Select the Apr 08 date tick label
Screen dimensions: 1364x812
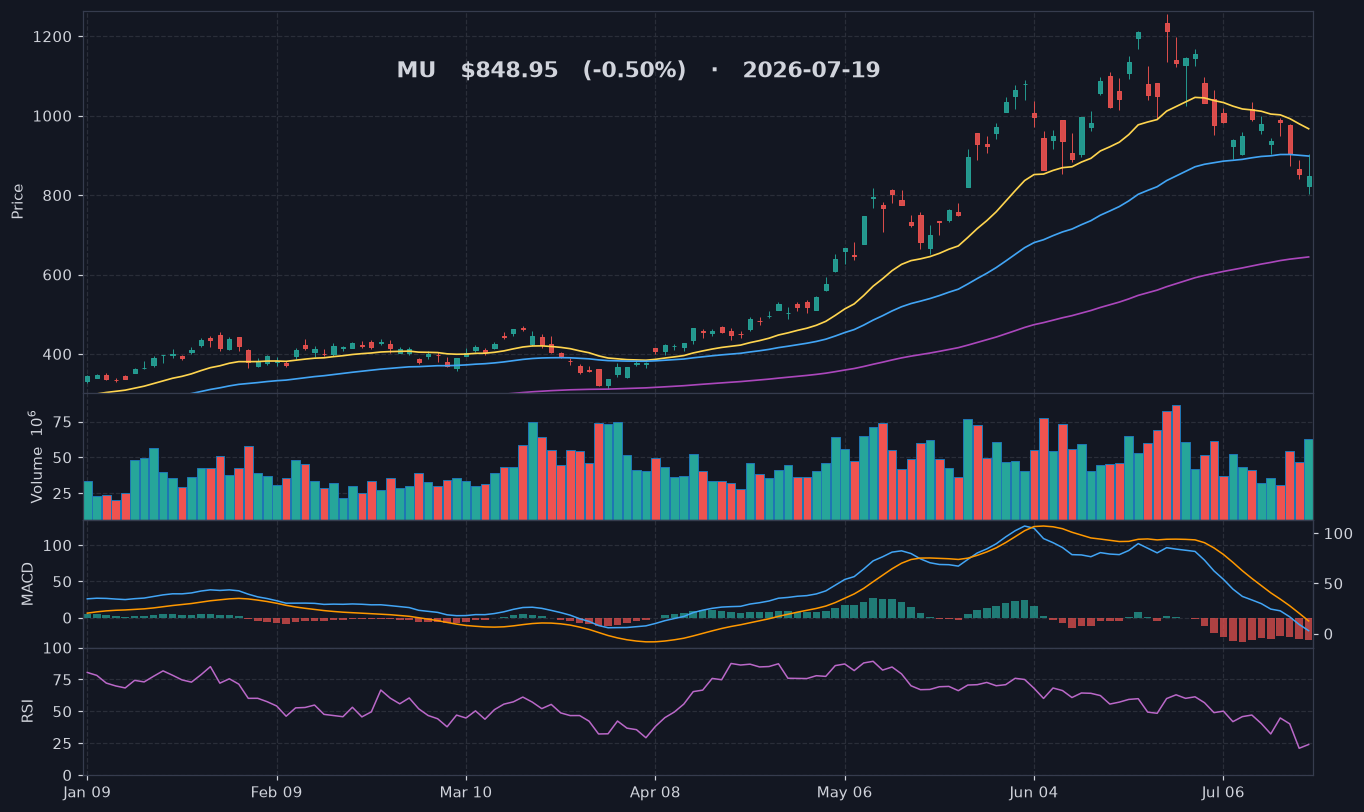[x=655, y=792]
